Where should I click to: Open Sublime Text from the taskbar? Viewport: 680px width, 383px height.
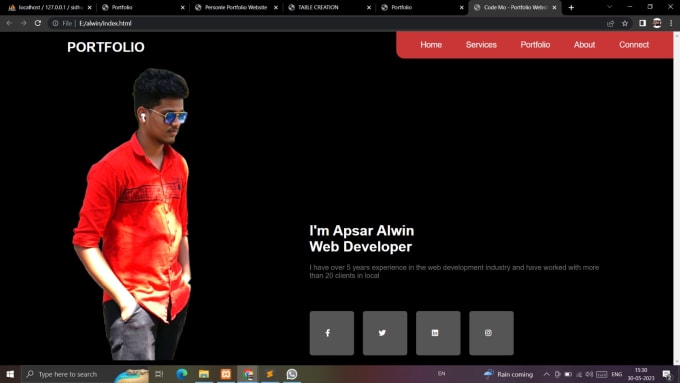(x=270, y=374)
